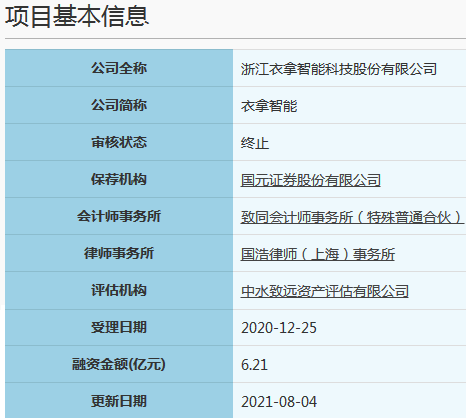Screen dimensions: 466x418
Task: Click the 公司简称 row label
Action: pos(119,105)
